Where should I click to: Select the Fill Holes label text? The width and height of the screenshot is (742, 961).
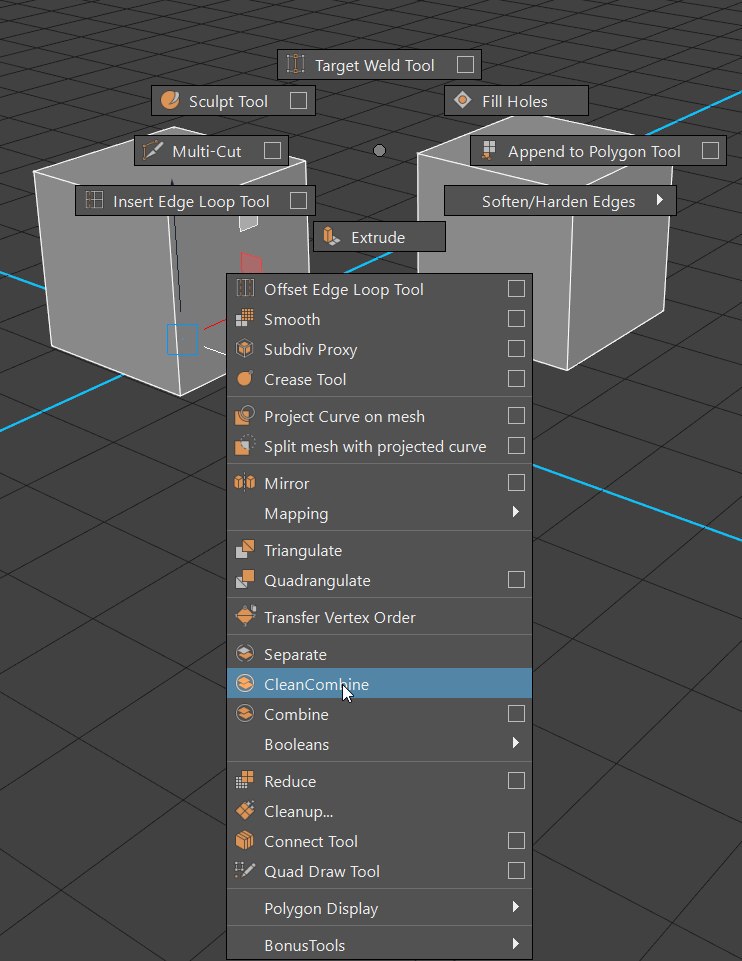(x=515, y=102)
